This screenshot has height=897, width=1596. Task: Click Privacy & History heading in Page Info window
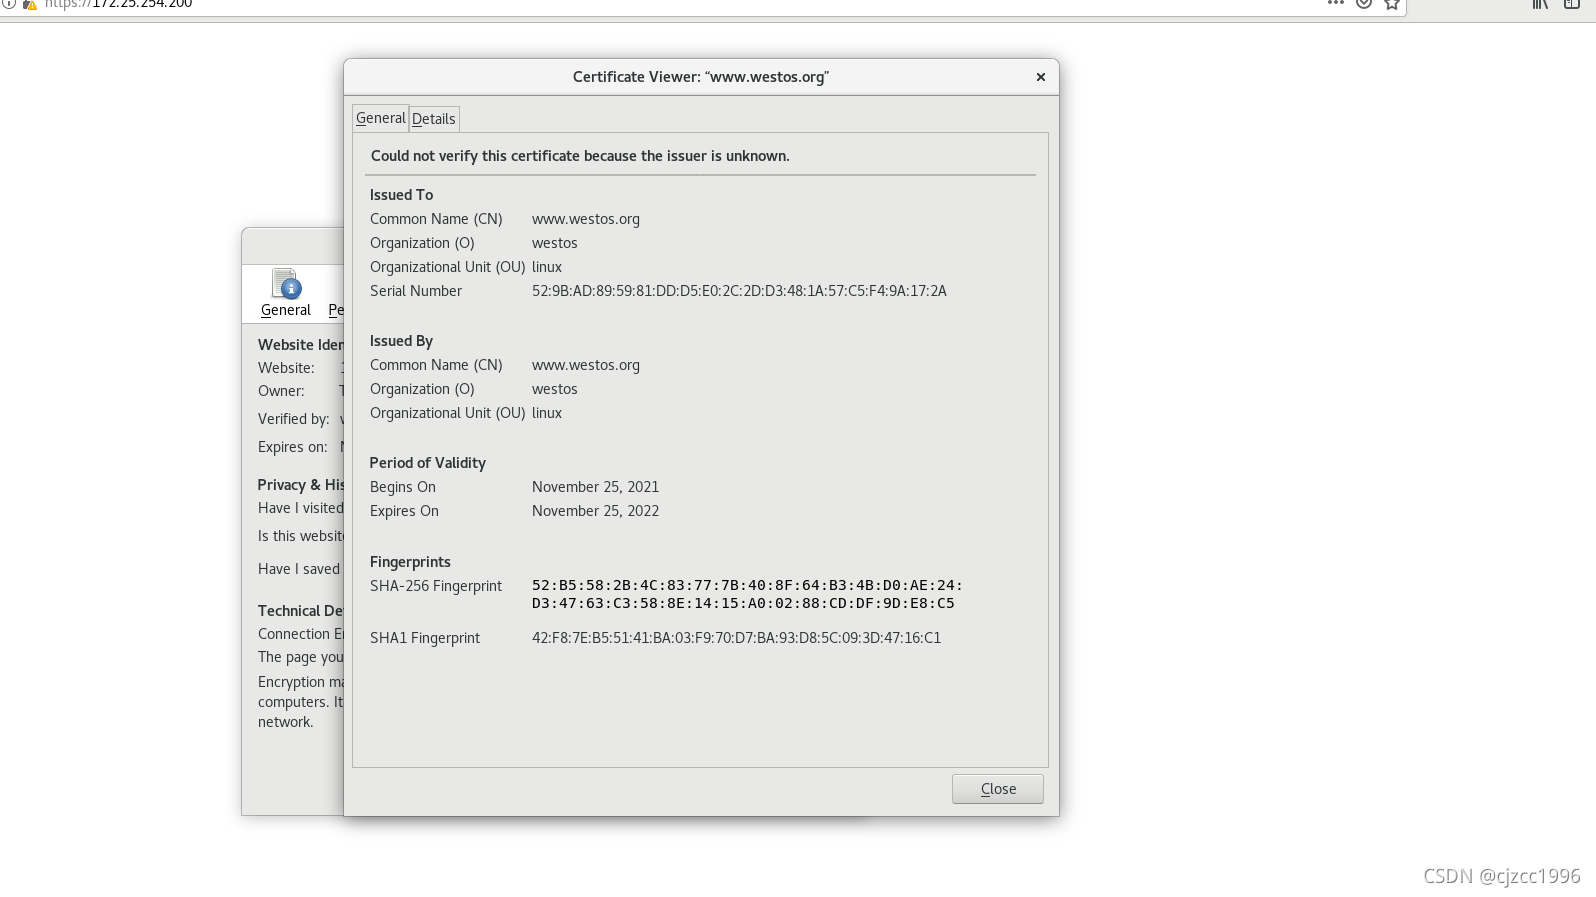pos(300,485)
